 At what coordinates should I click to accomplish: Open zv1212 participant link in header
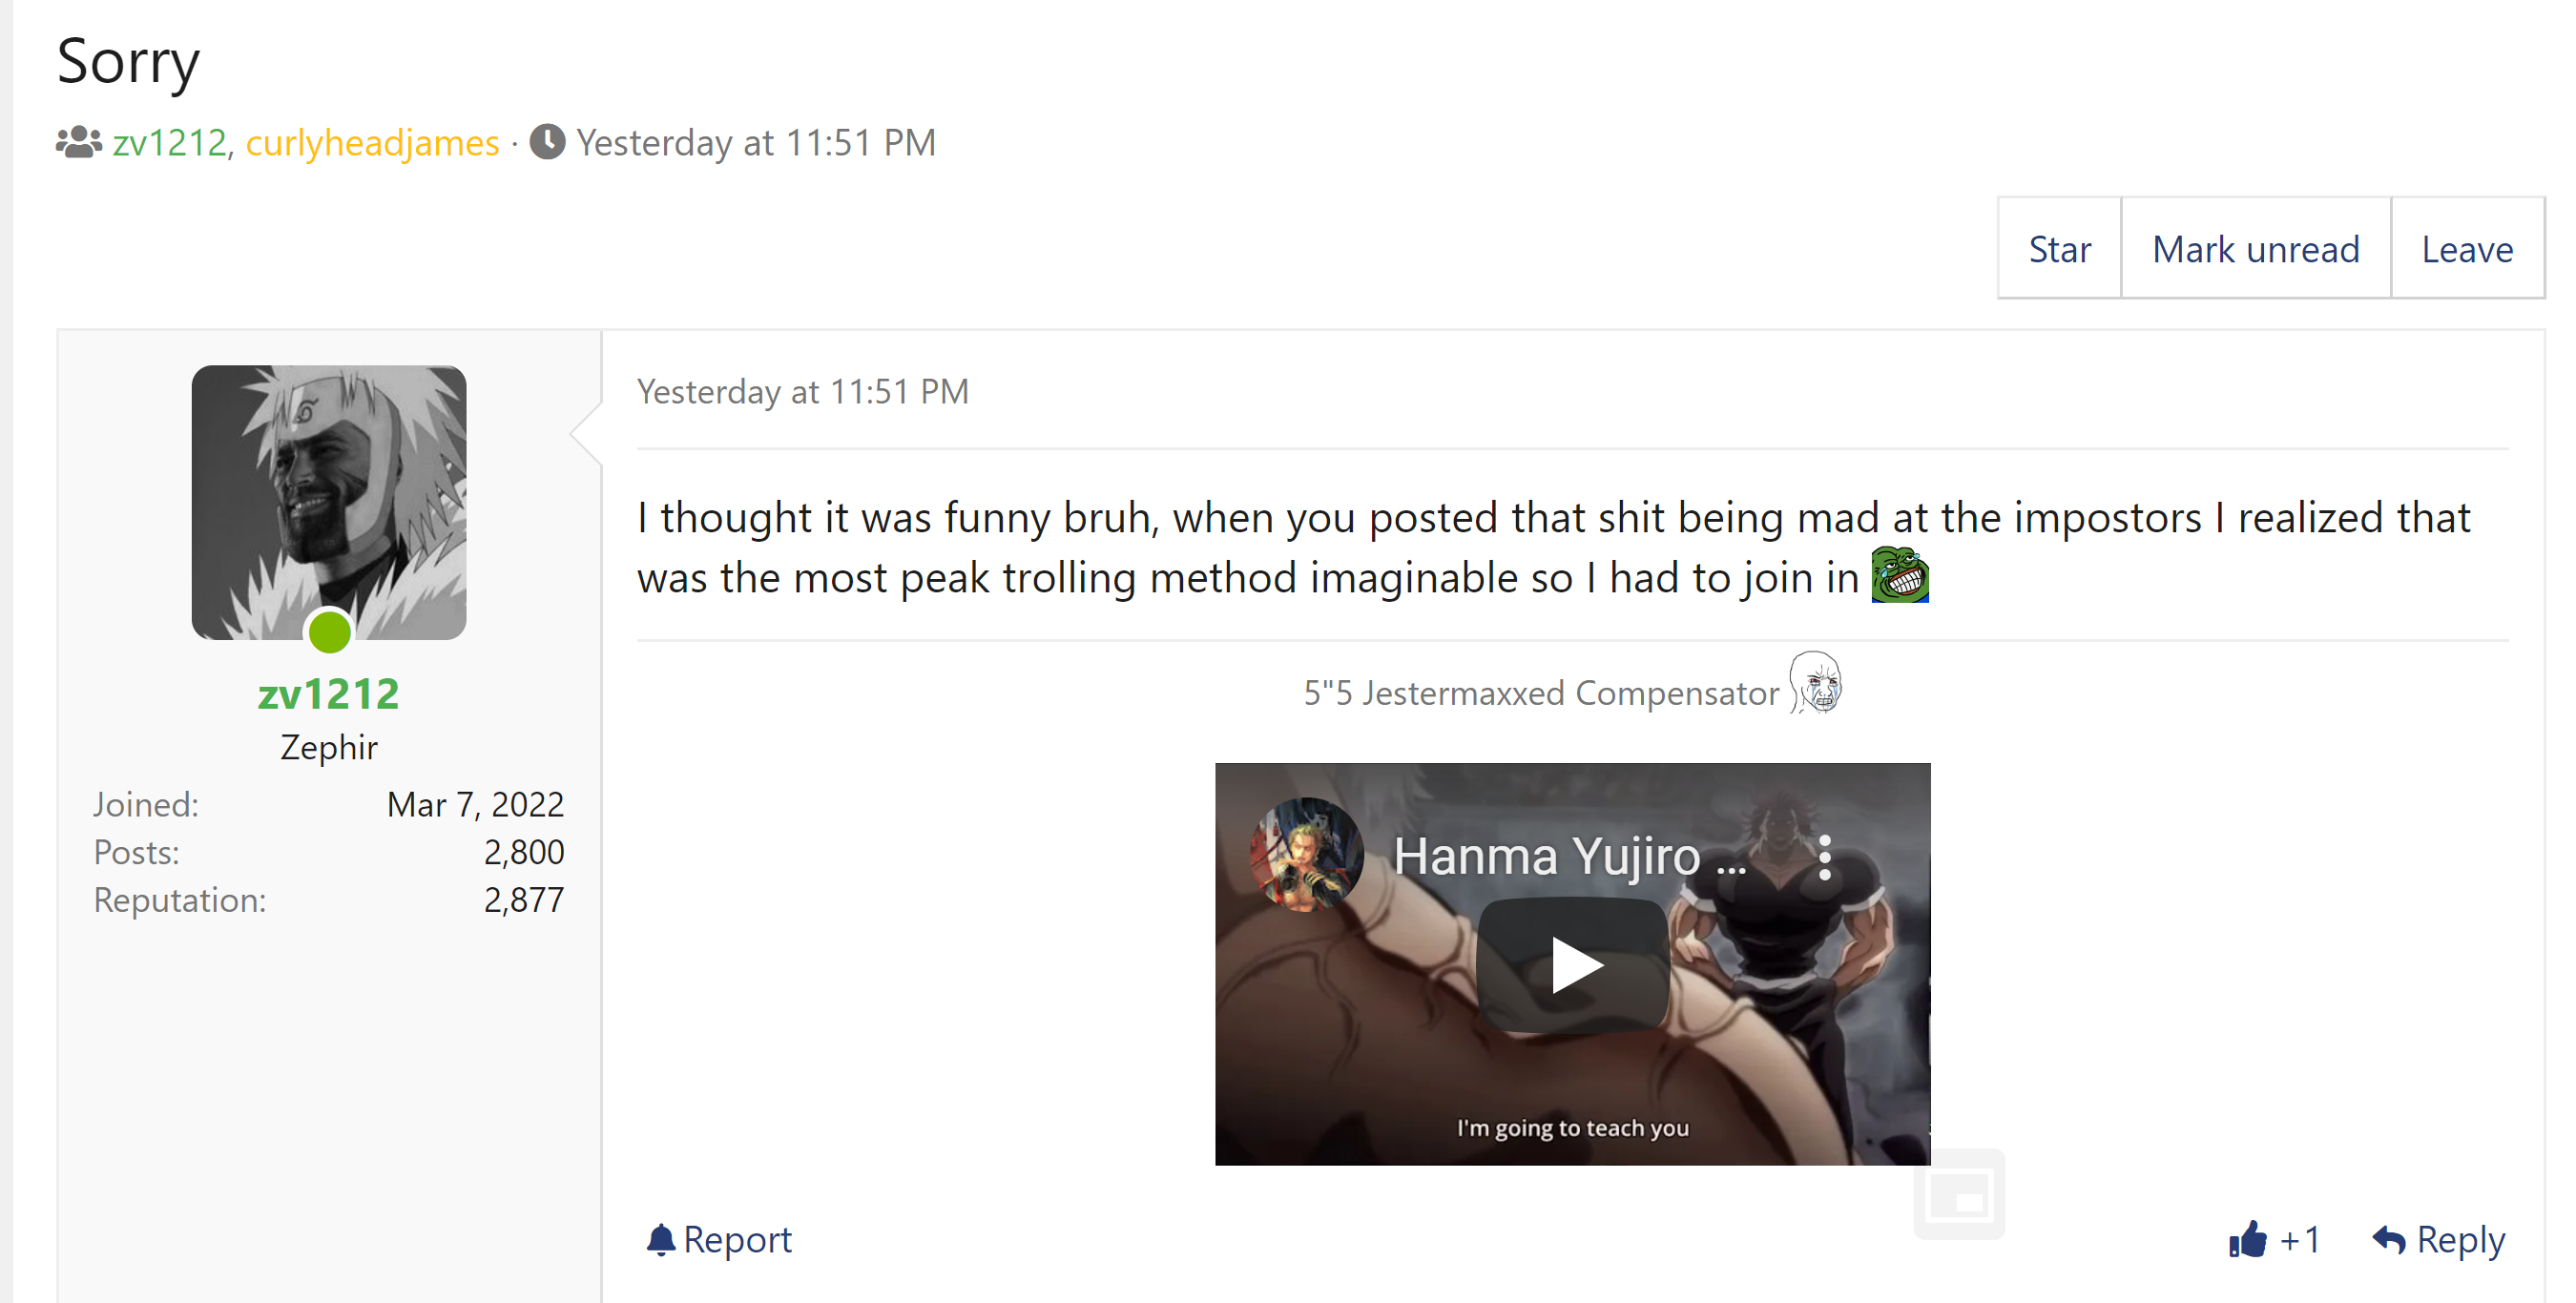[170, 142]
